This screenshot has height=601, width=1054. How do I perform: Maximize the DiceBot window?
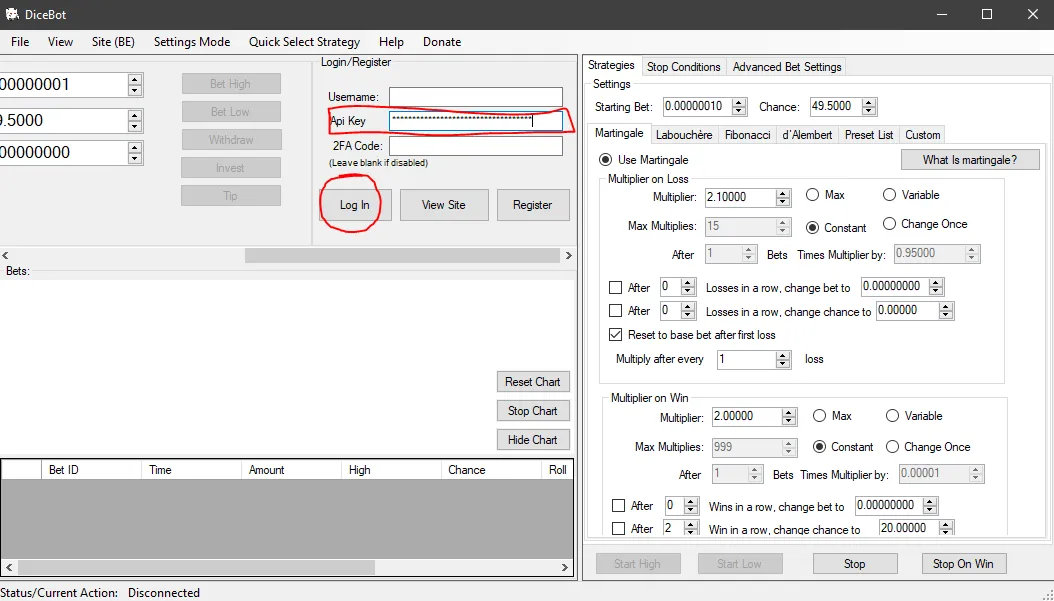[987, 14]
